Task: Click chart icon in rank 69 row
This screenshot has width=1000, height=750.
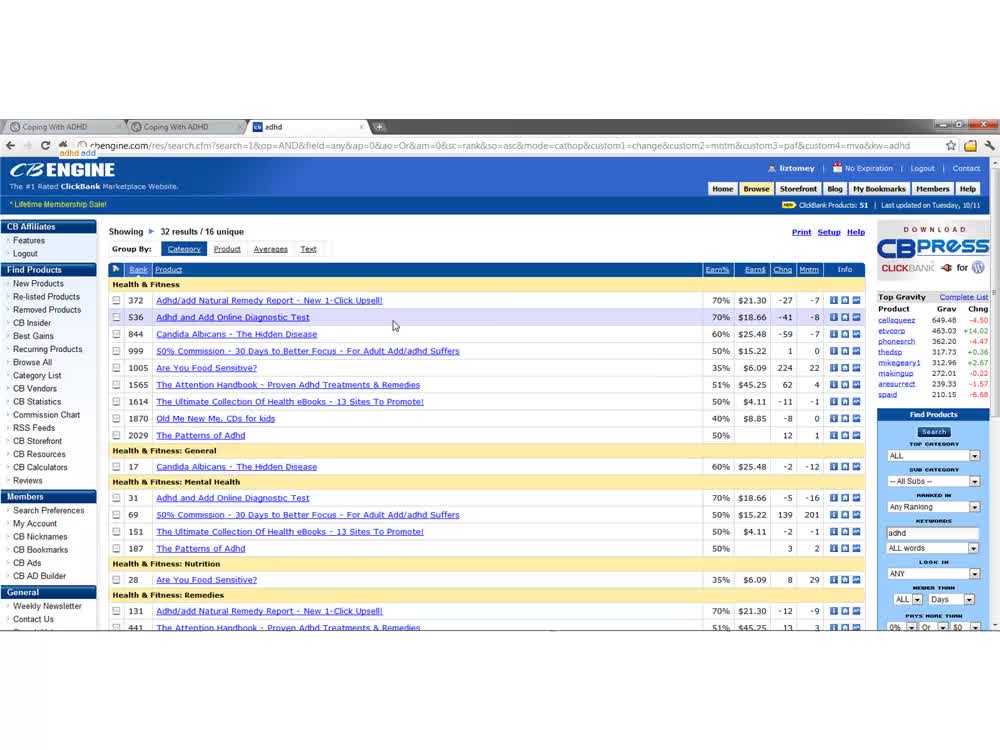Action: (x=856, y=515)
